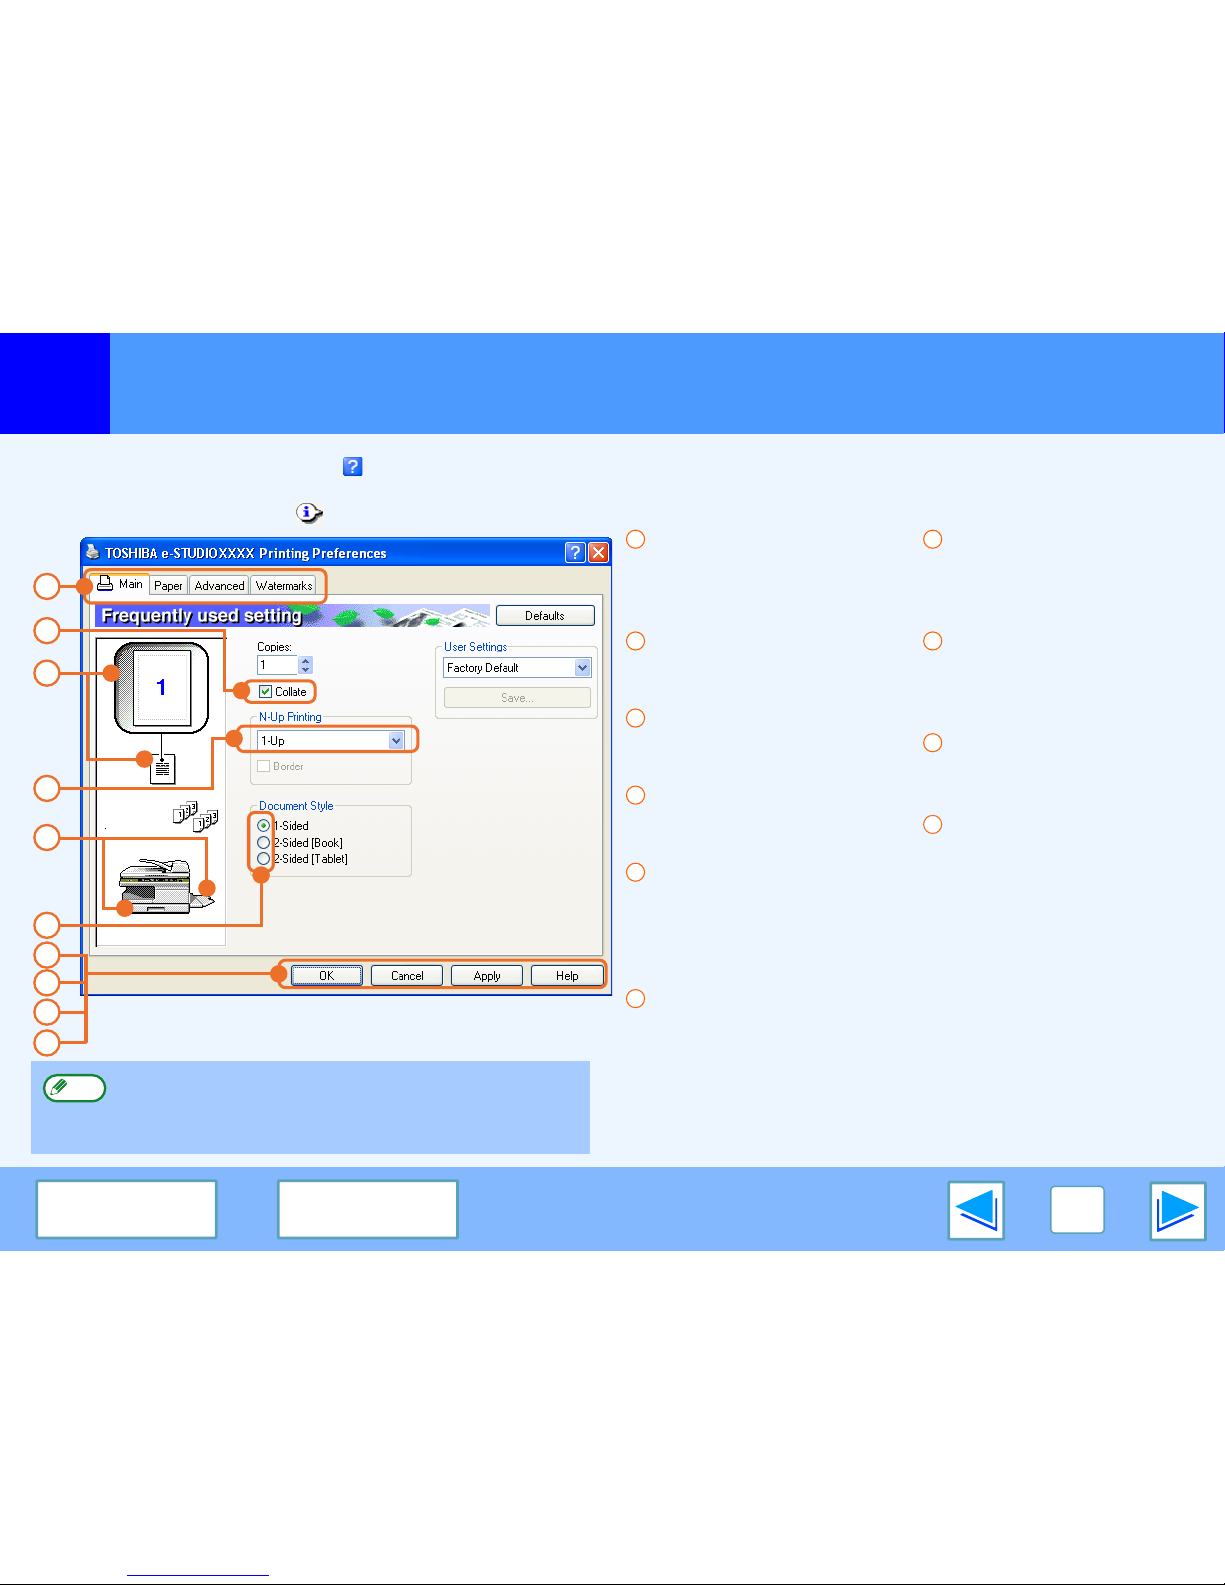Click the Apply button
1225x1585 pixels.
pos(487,976)
